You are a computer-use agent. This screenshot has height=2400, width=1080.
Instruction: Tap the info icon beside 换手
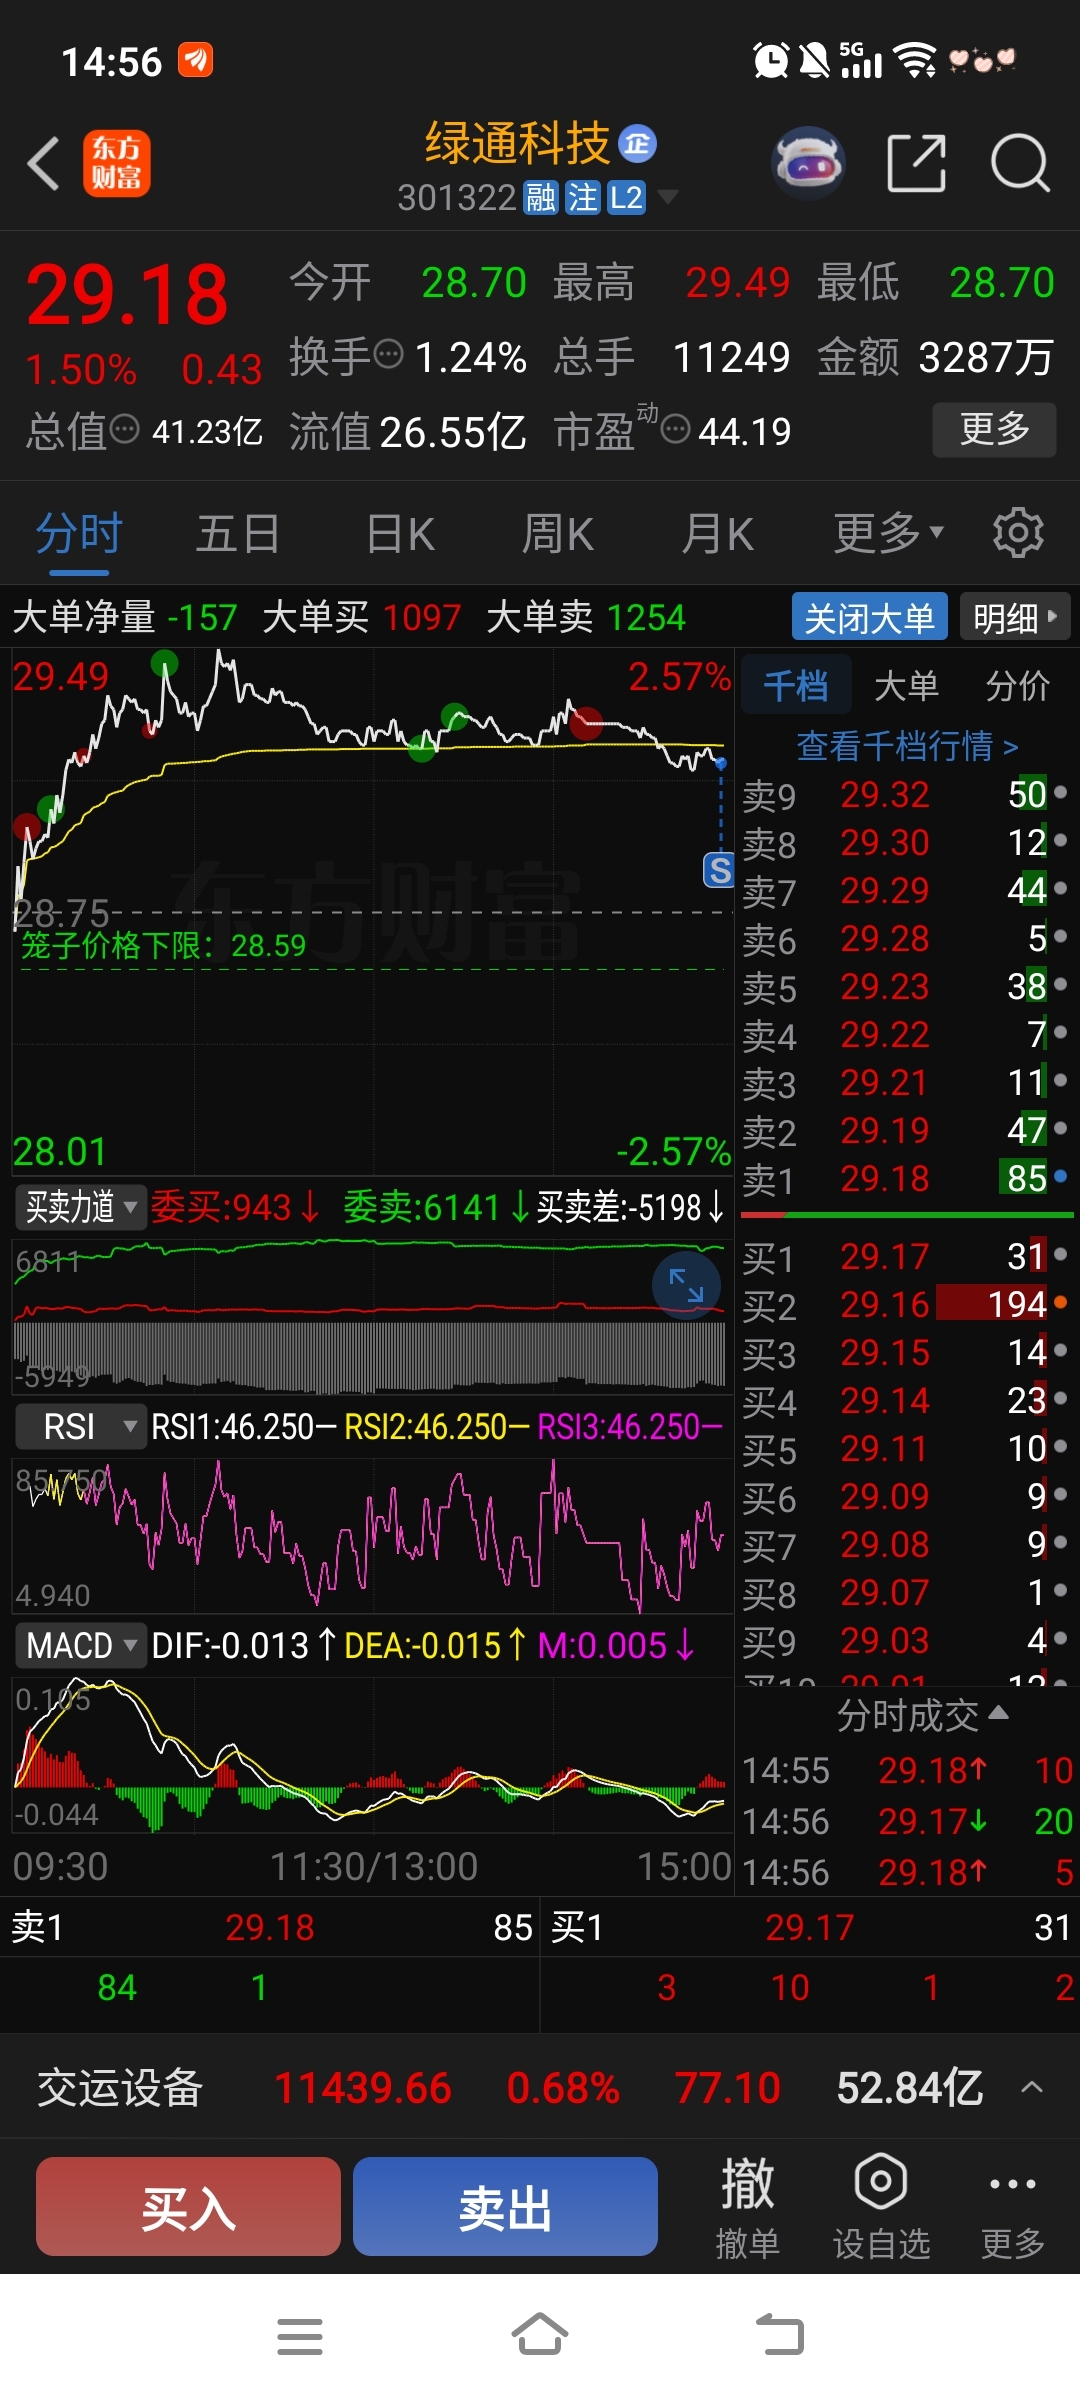(388, 353)
